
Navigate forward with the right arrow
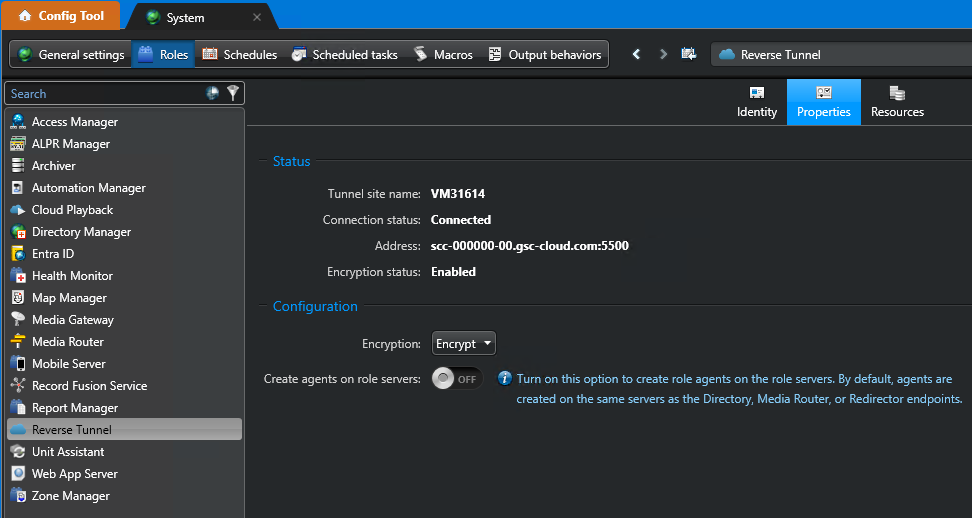[662, 54]
